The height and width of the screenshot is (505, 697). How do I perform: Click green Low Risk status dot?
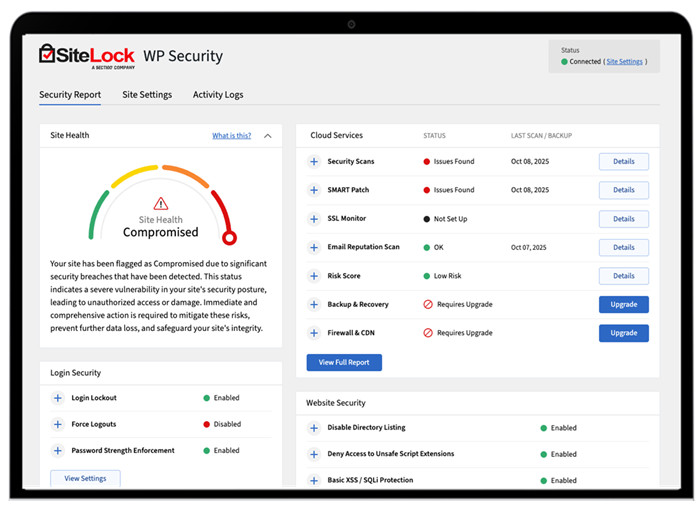[x=427, y=276]
